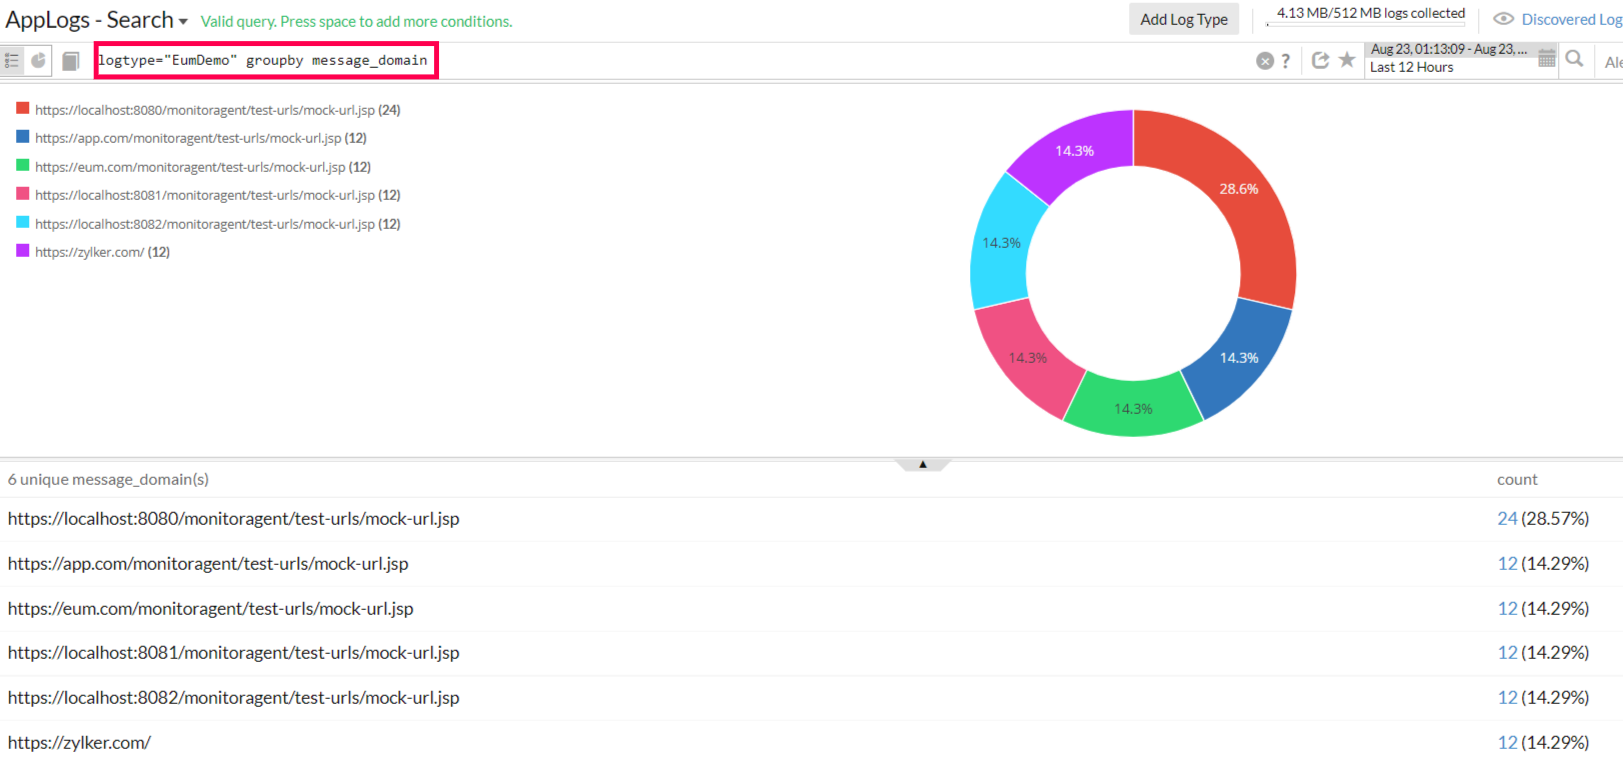The width and height of the screenshot is (1623, 763).
Task: Open the calendar date picker icon
Action: tap(1546, 58)
